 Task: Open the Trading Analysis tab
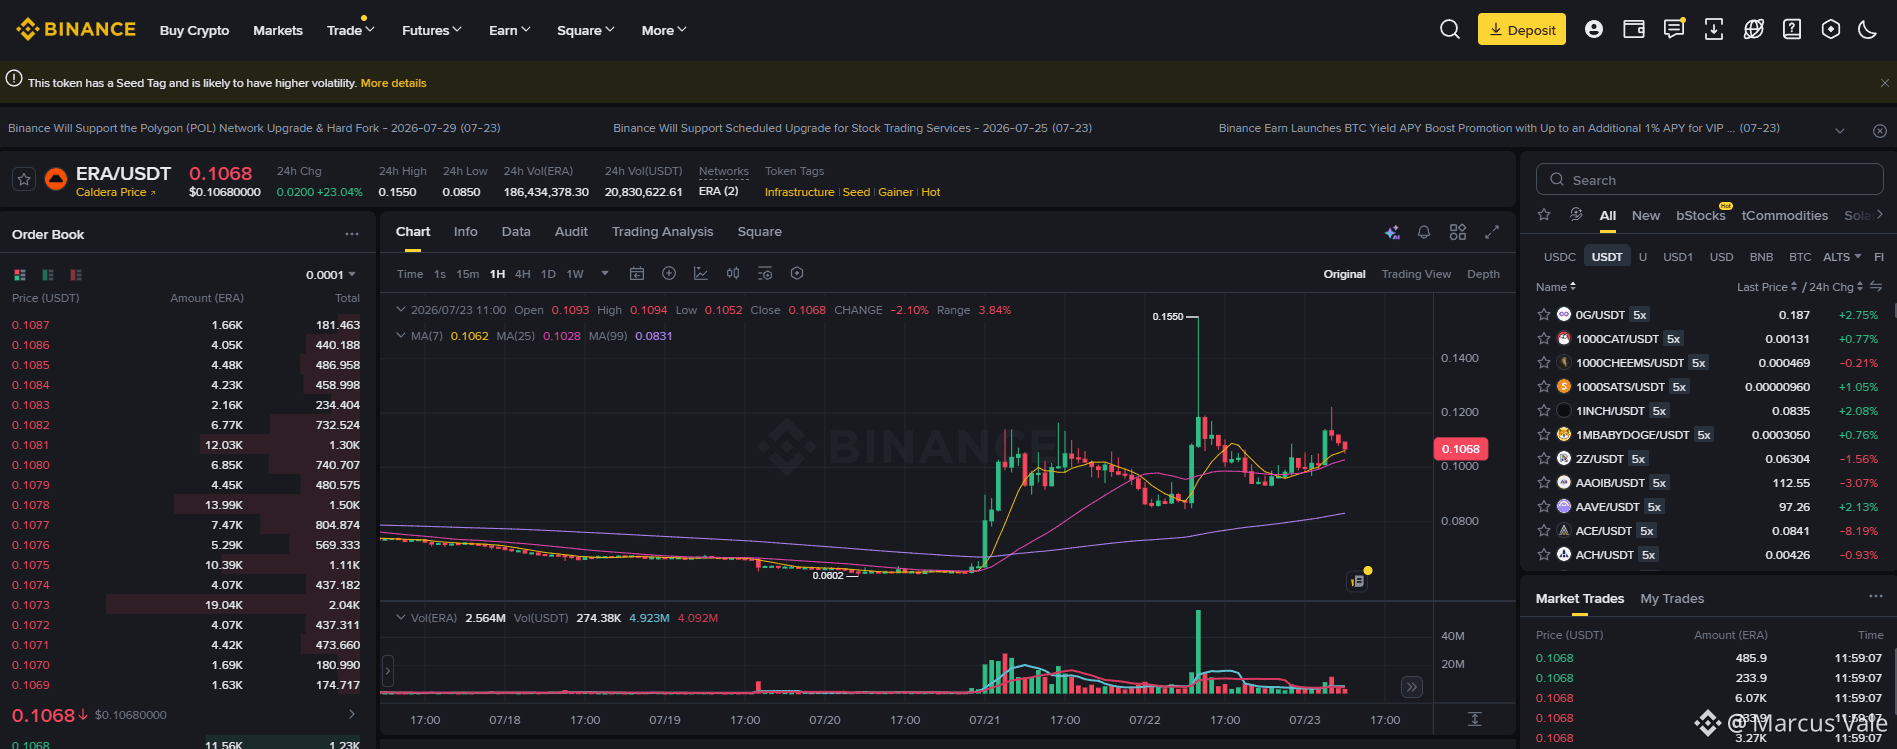coord(662,231)
